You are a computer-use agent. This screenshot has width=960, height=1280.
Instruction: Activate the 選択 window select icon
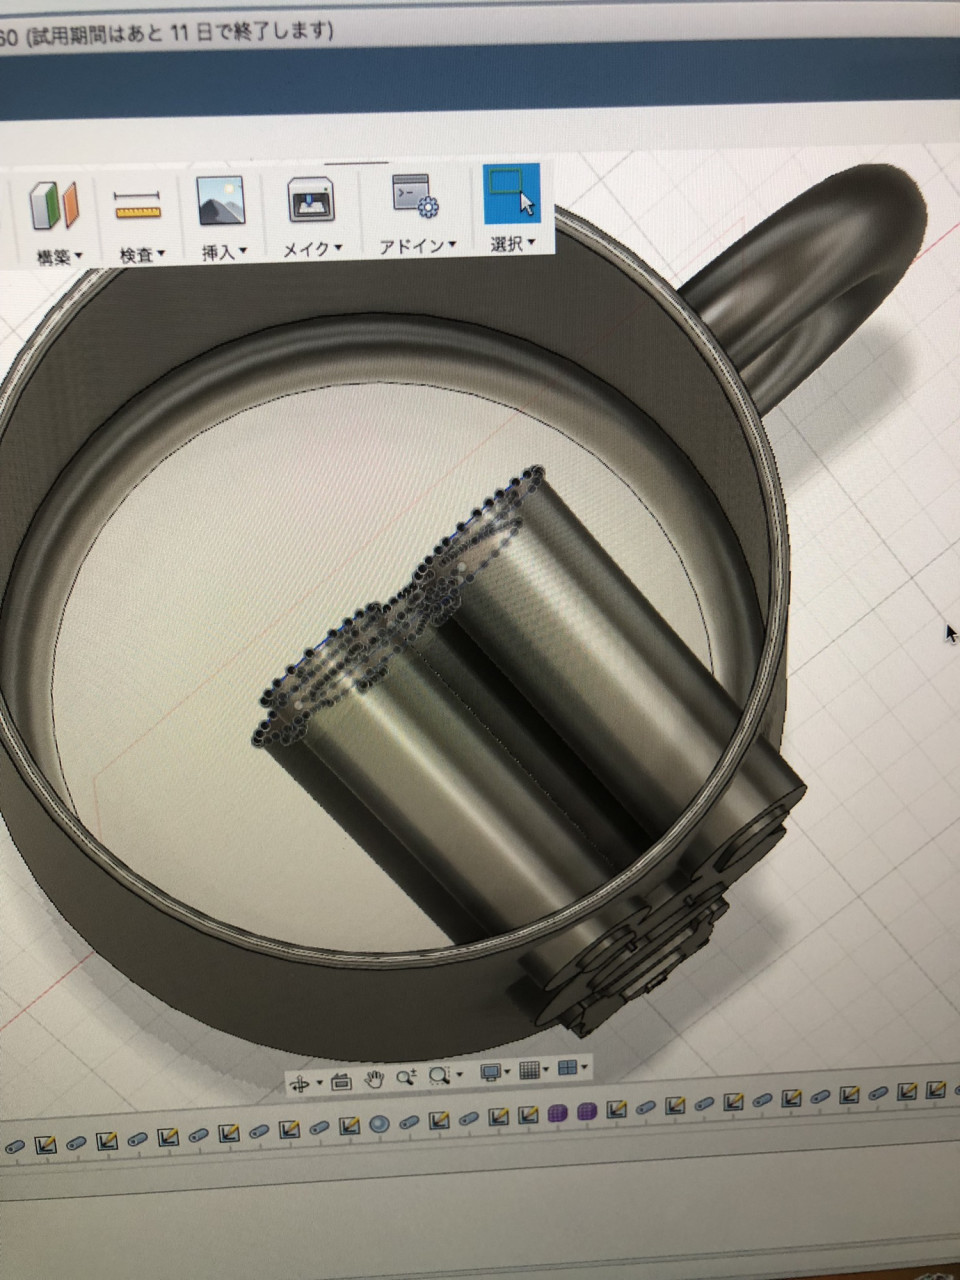tap(512, 194)
